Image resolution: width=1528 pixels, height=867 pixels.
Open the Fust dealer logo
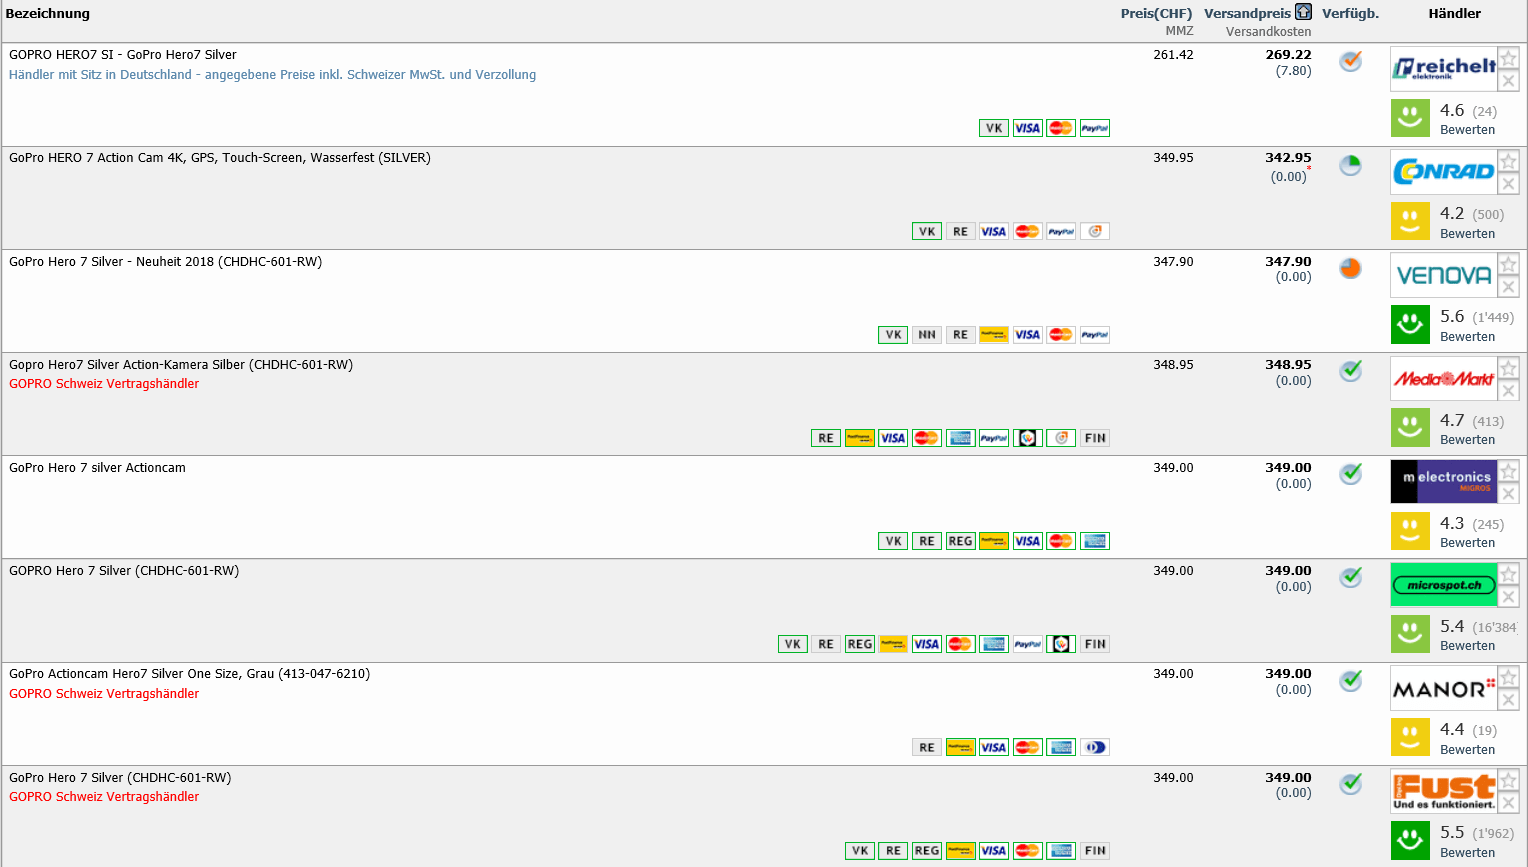tap(1444, 791)
